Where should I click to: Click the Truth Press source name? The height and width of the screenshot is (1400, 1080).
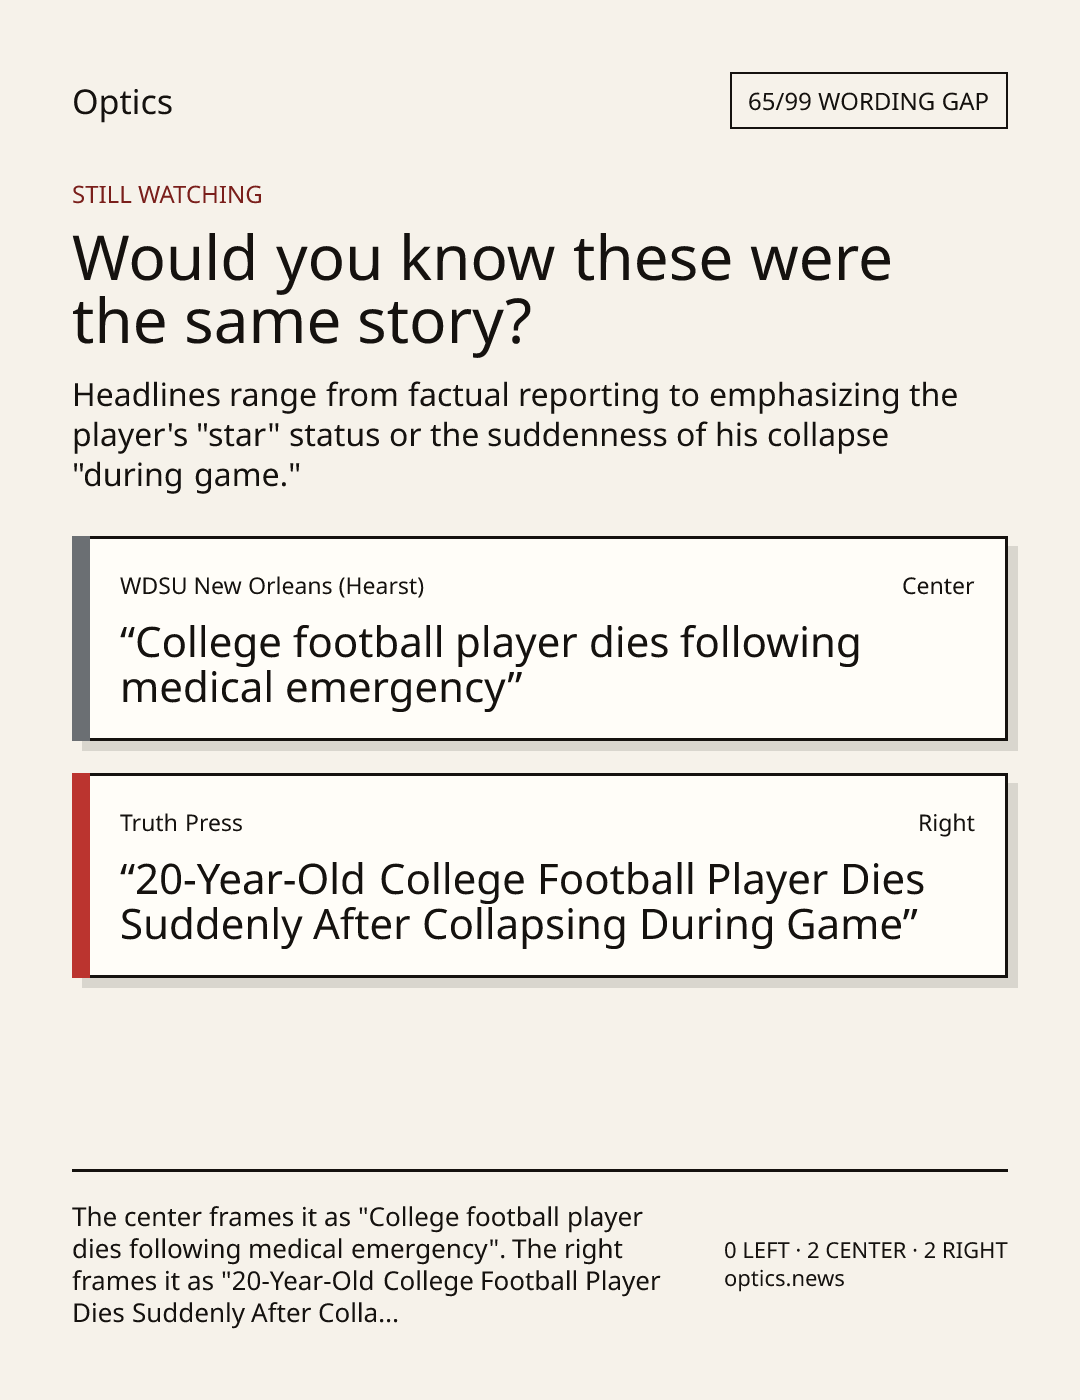click(181, 823)
